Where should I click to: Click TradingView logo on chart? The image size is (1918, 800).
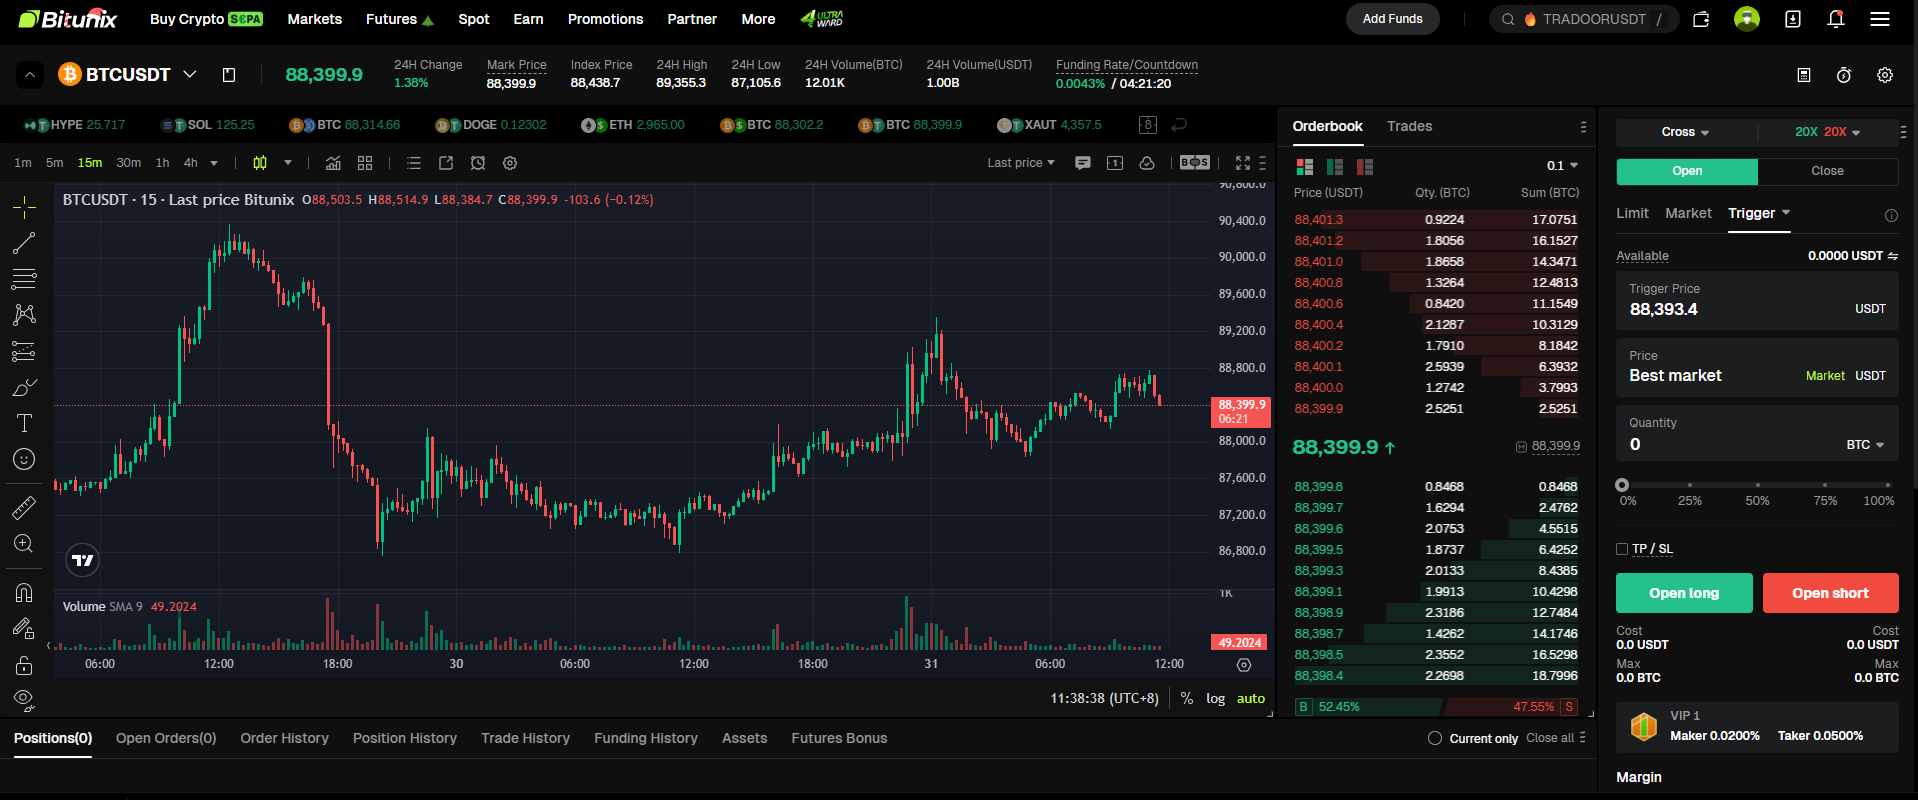(83, 560)
